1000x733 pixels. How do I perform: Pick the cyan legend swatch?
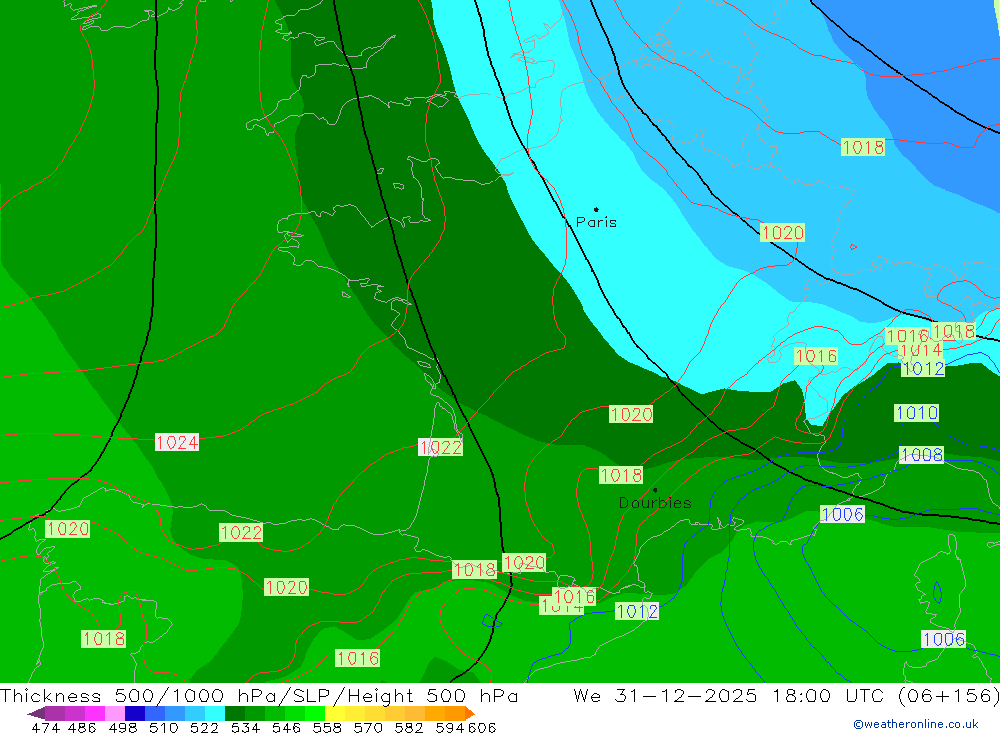215,713
